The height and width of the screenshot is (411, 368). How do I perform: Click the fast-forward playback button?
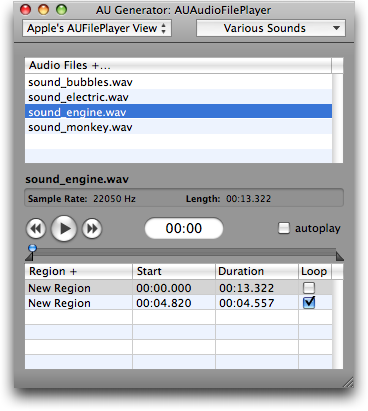[92, 229]
